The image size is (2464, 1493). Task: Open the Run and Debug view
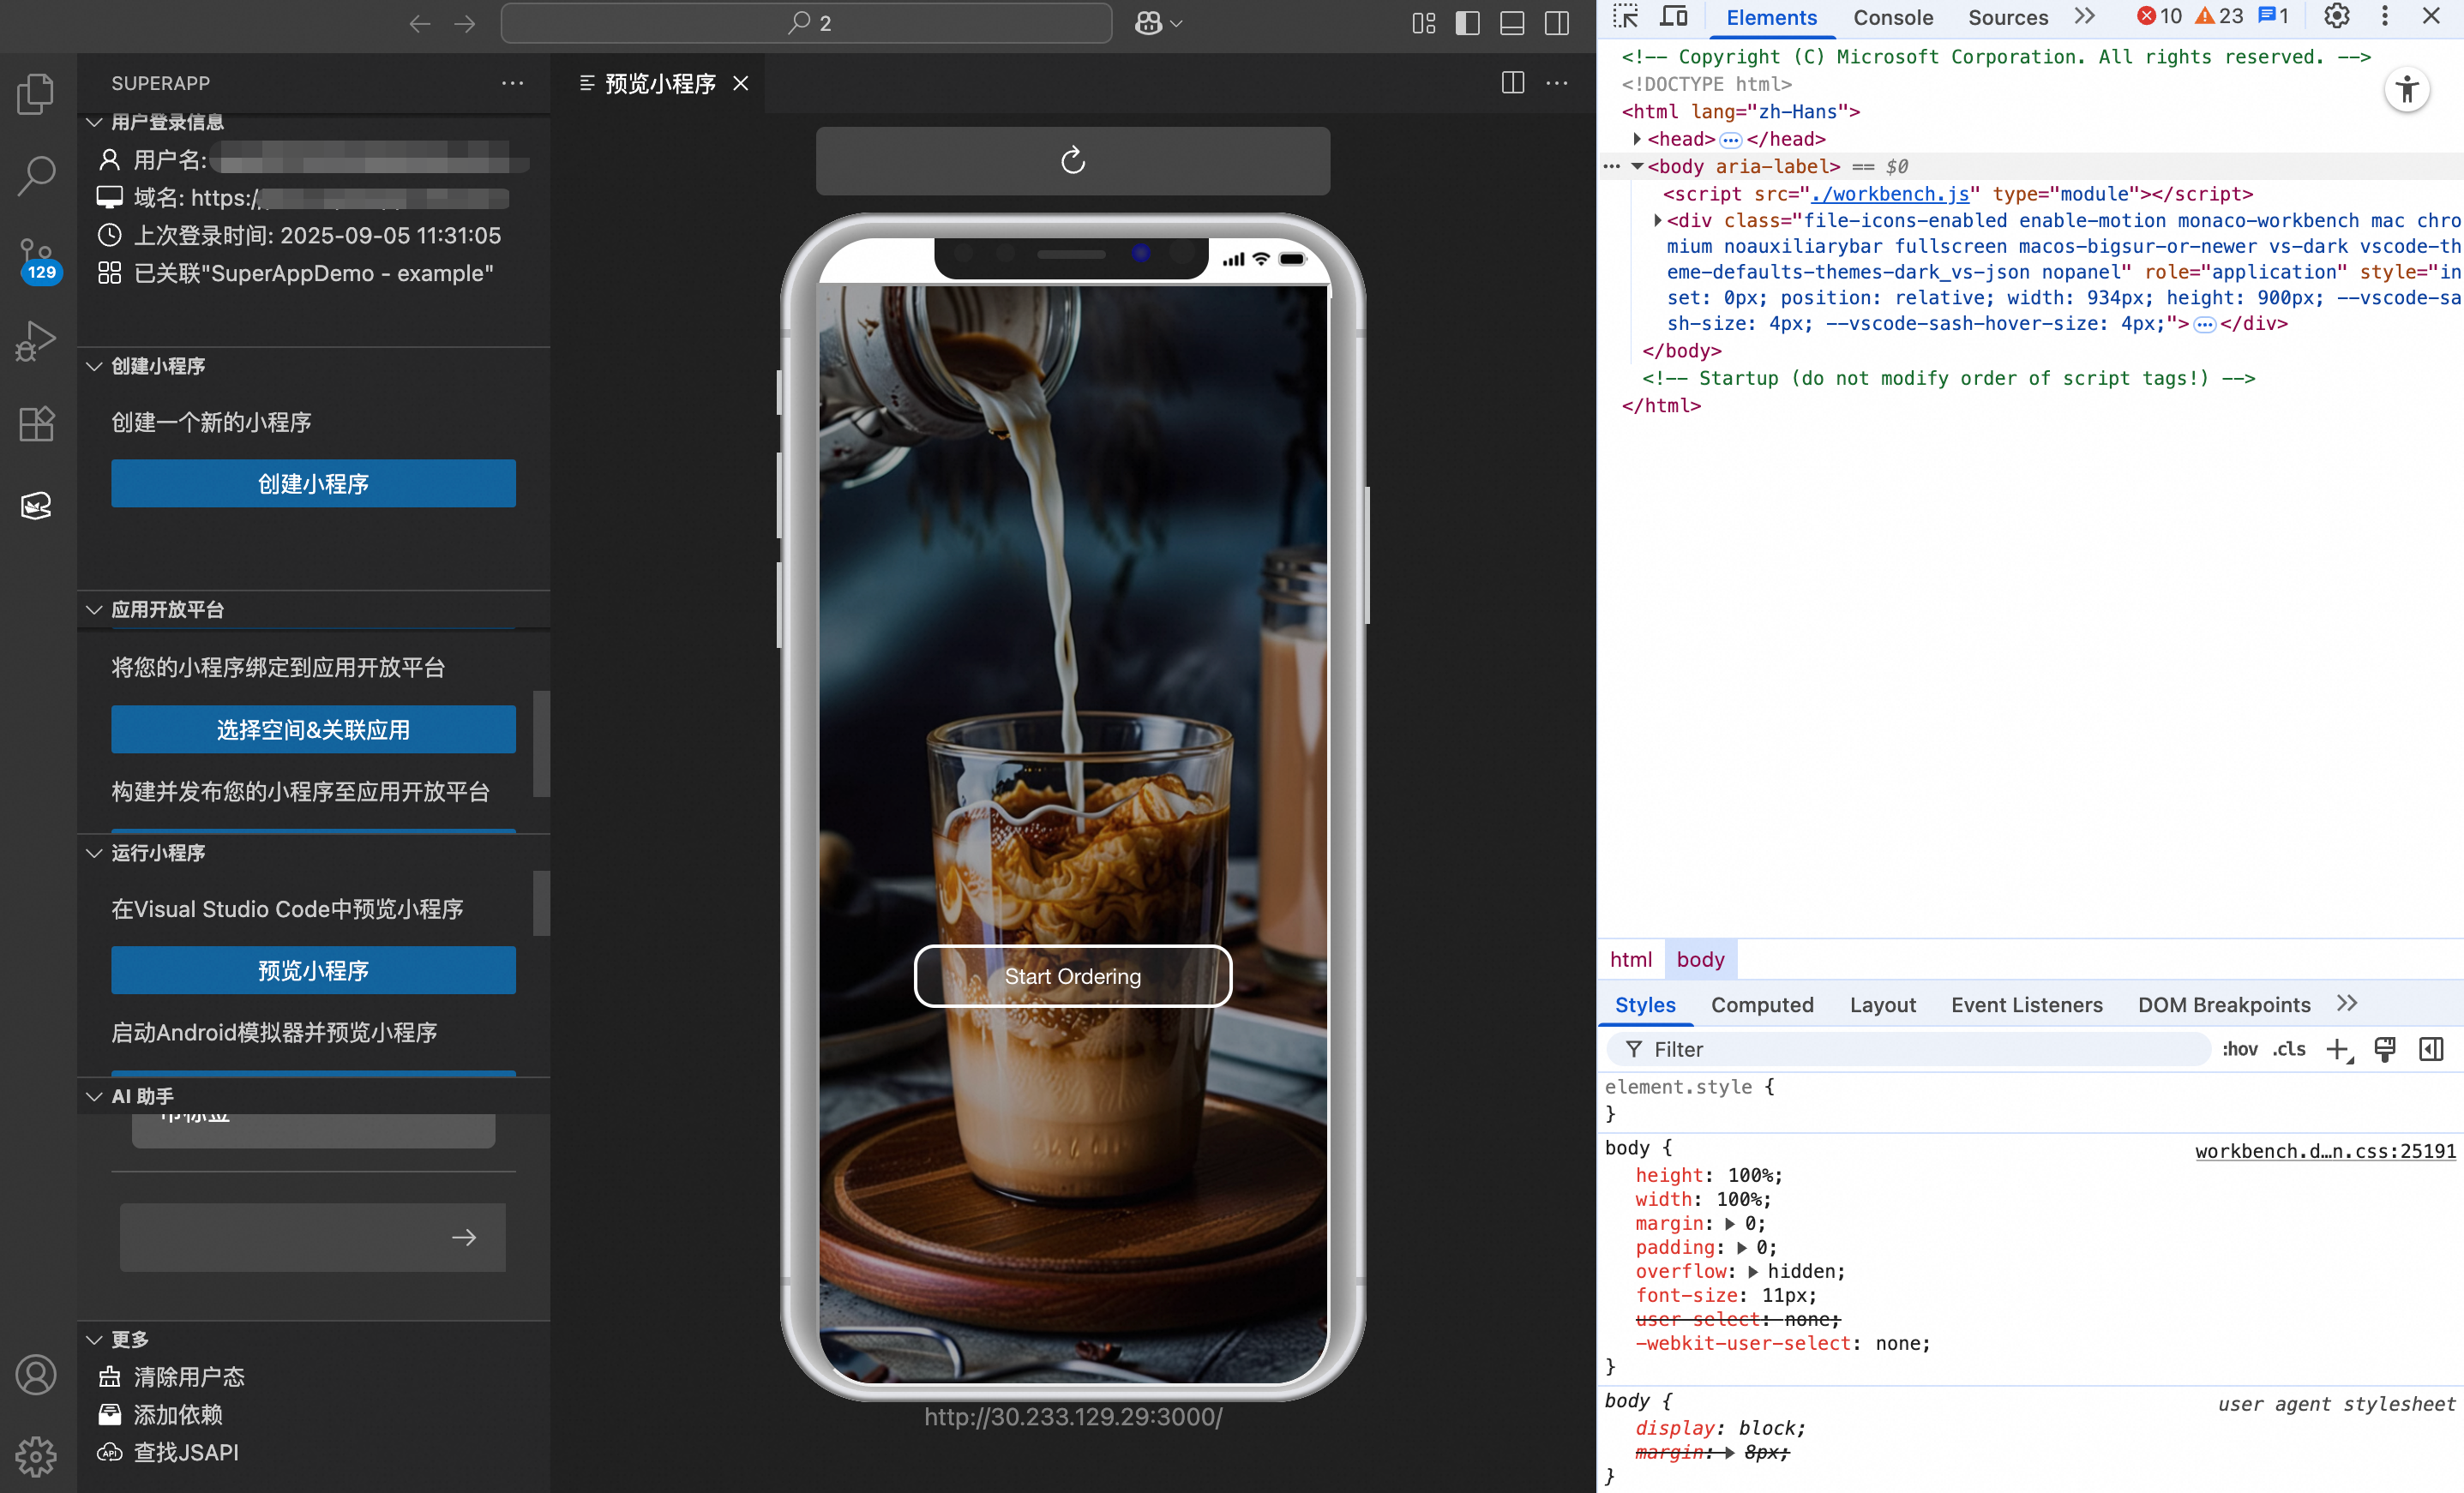pyautogui.click(x=36, y=340)
